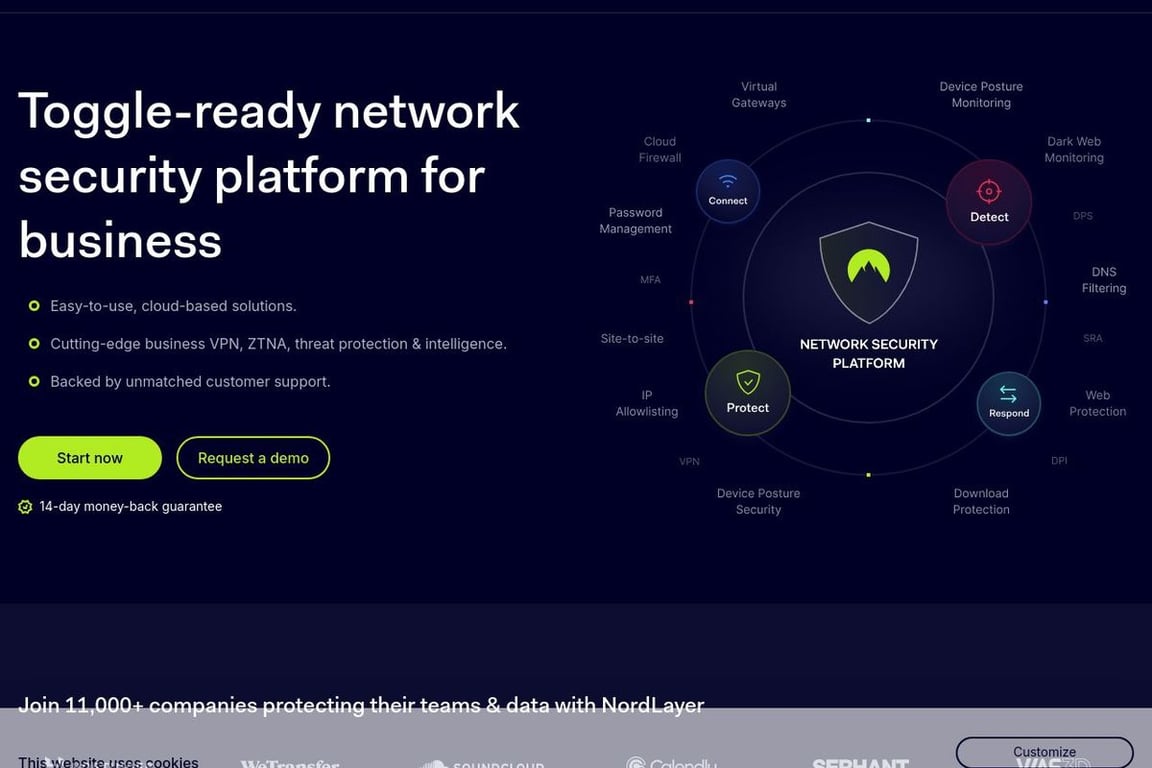Viewport: 1152px width, 768px height.
Task: Start now with the green button
Action: 90,458
